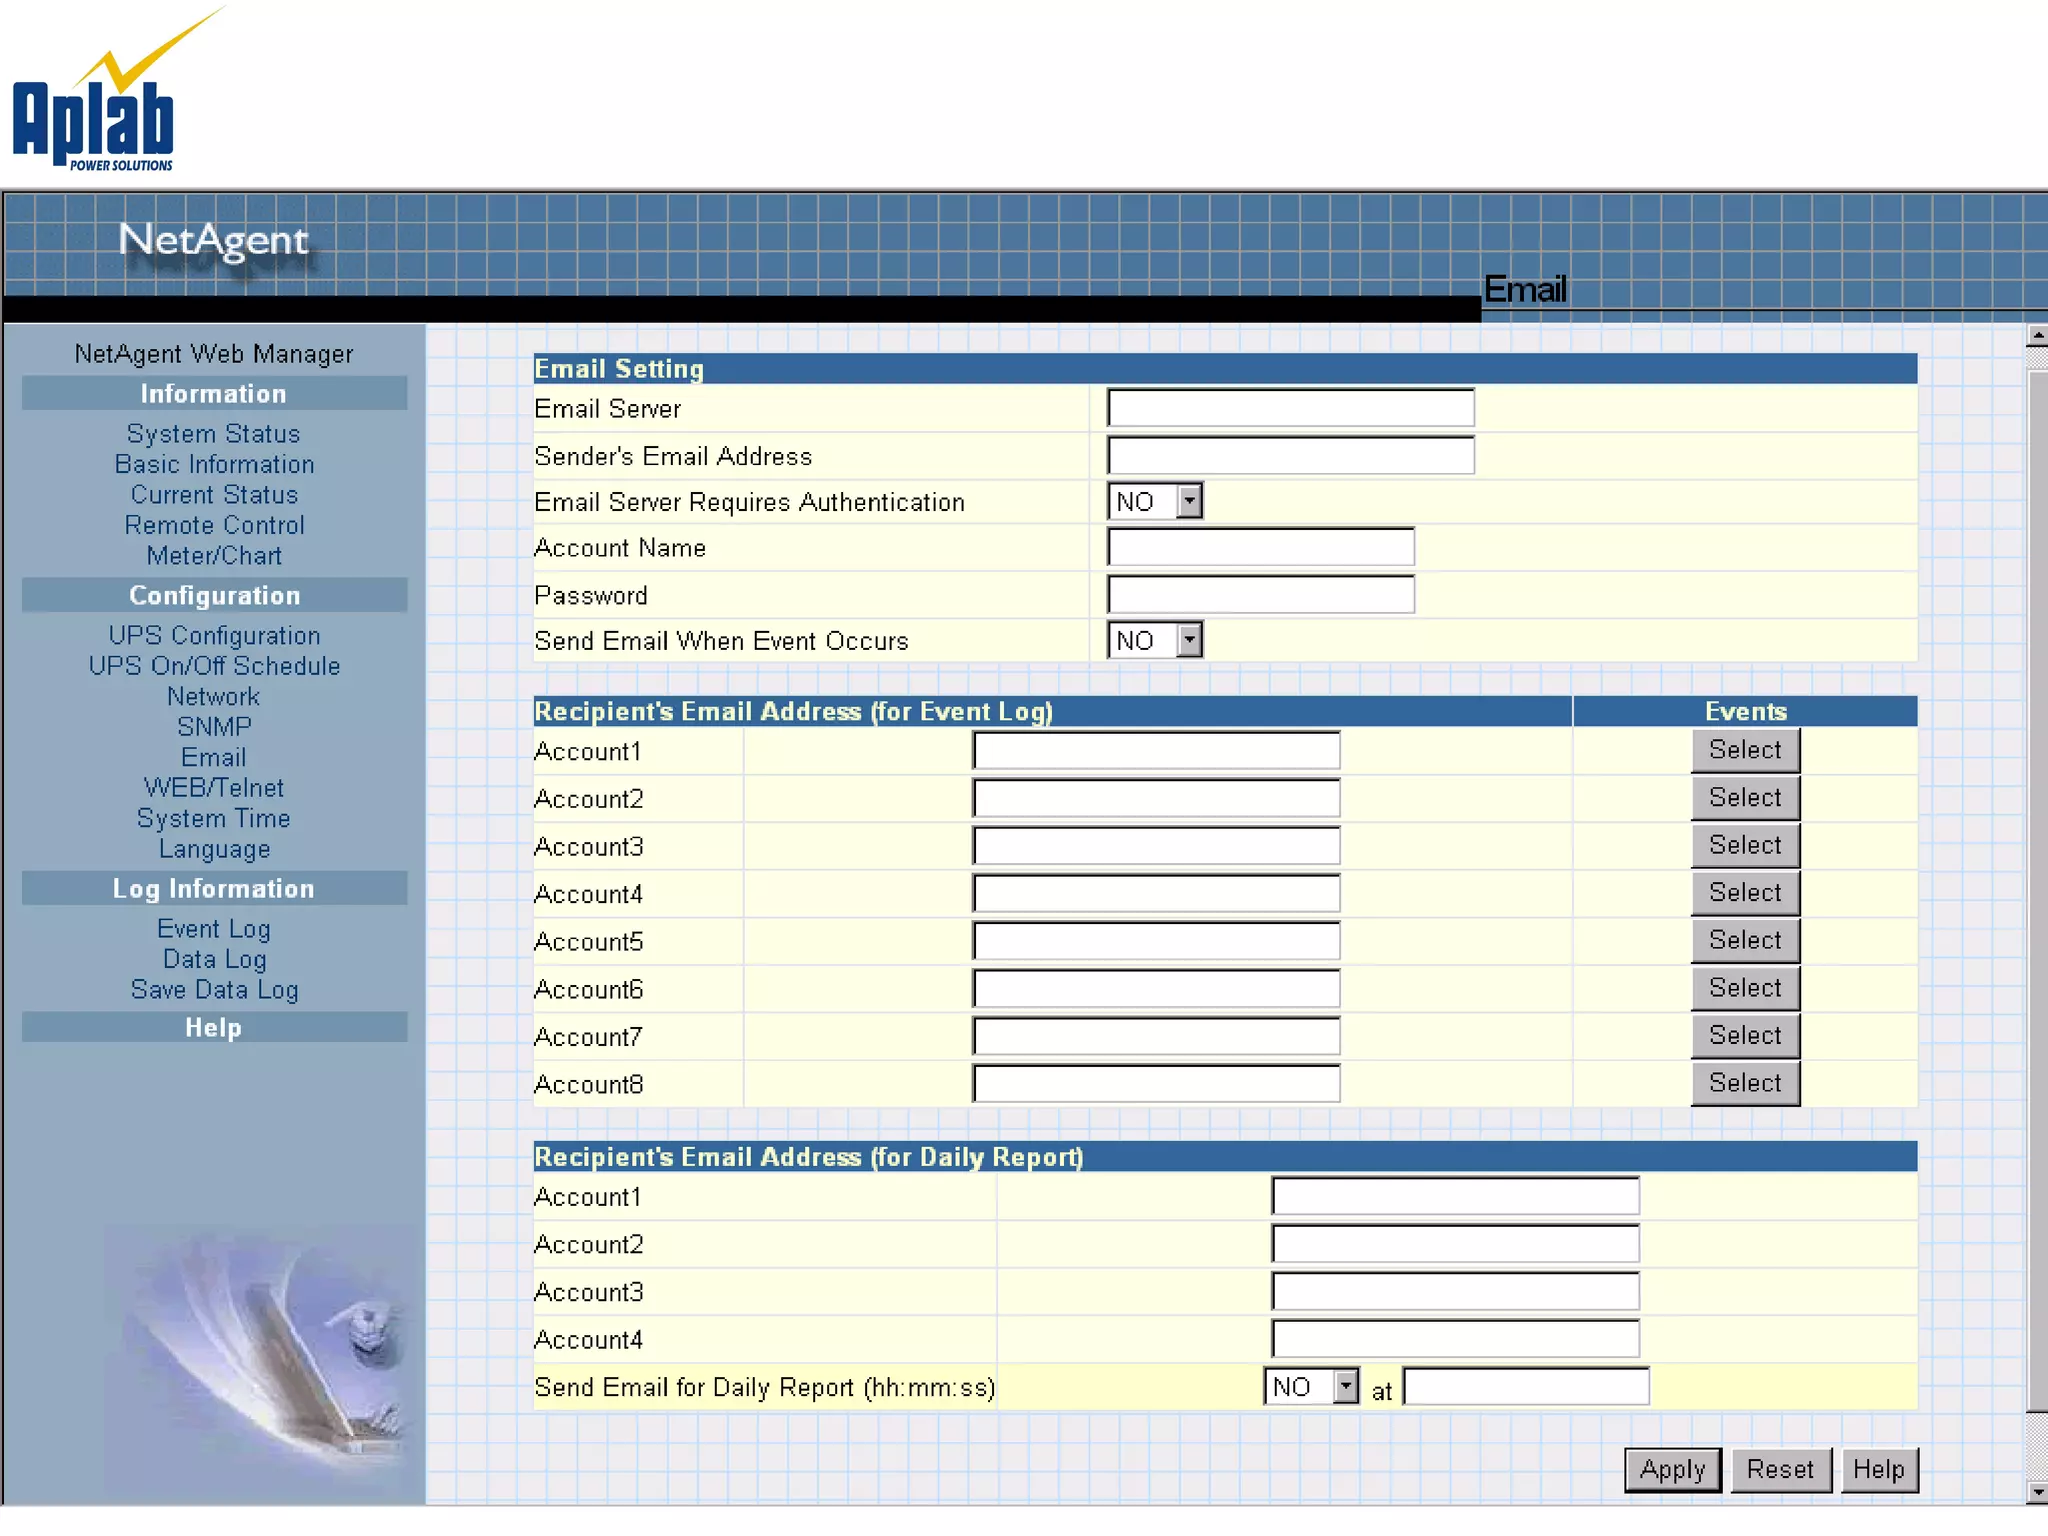Screen dimensions: 2048x1536
Task: Open System Status page
Action: tap(213, 434)
